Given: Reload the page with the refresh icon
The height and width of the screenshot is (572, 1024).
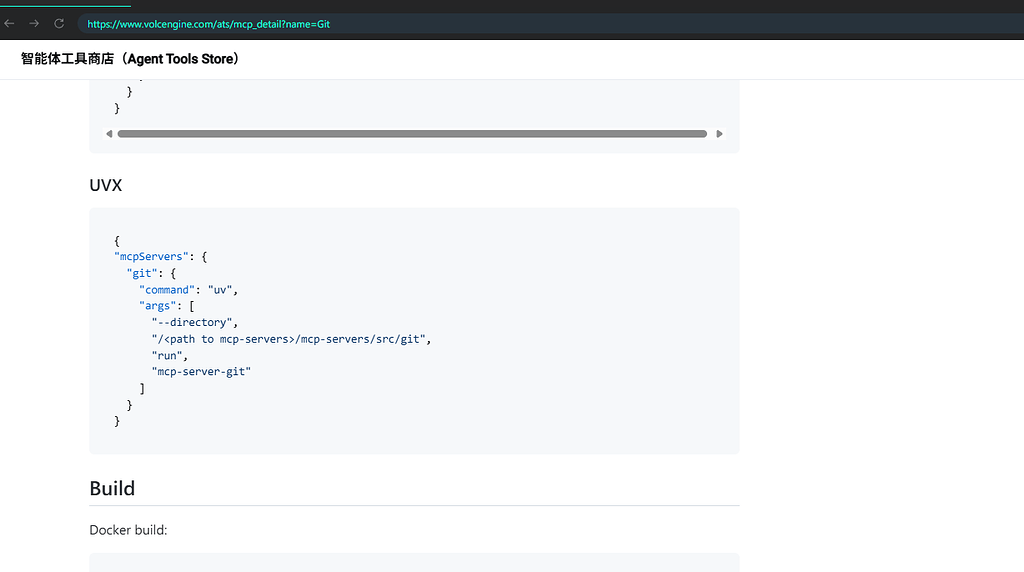Looking at the screenshot, I should click(x=59, y=24).
